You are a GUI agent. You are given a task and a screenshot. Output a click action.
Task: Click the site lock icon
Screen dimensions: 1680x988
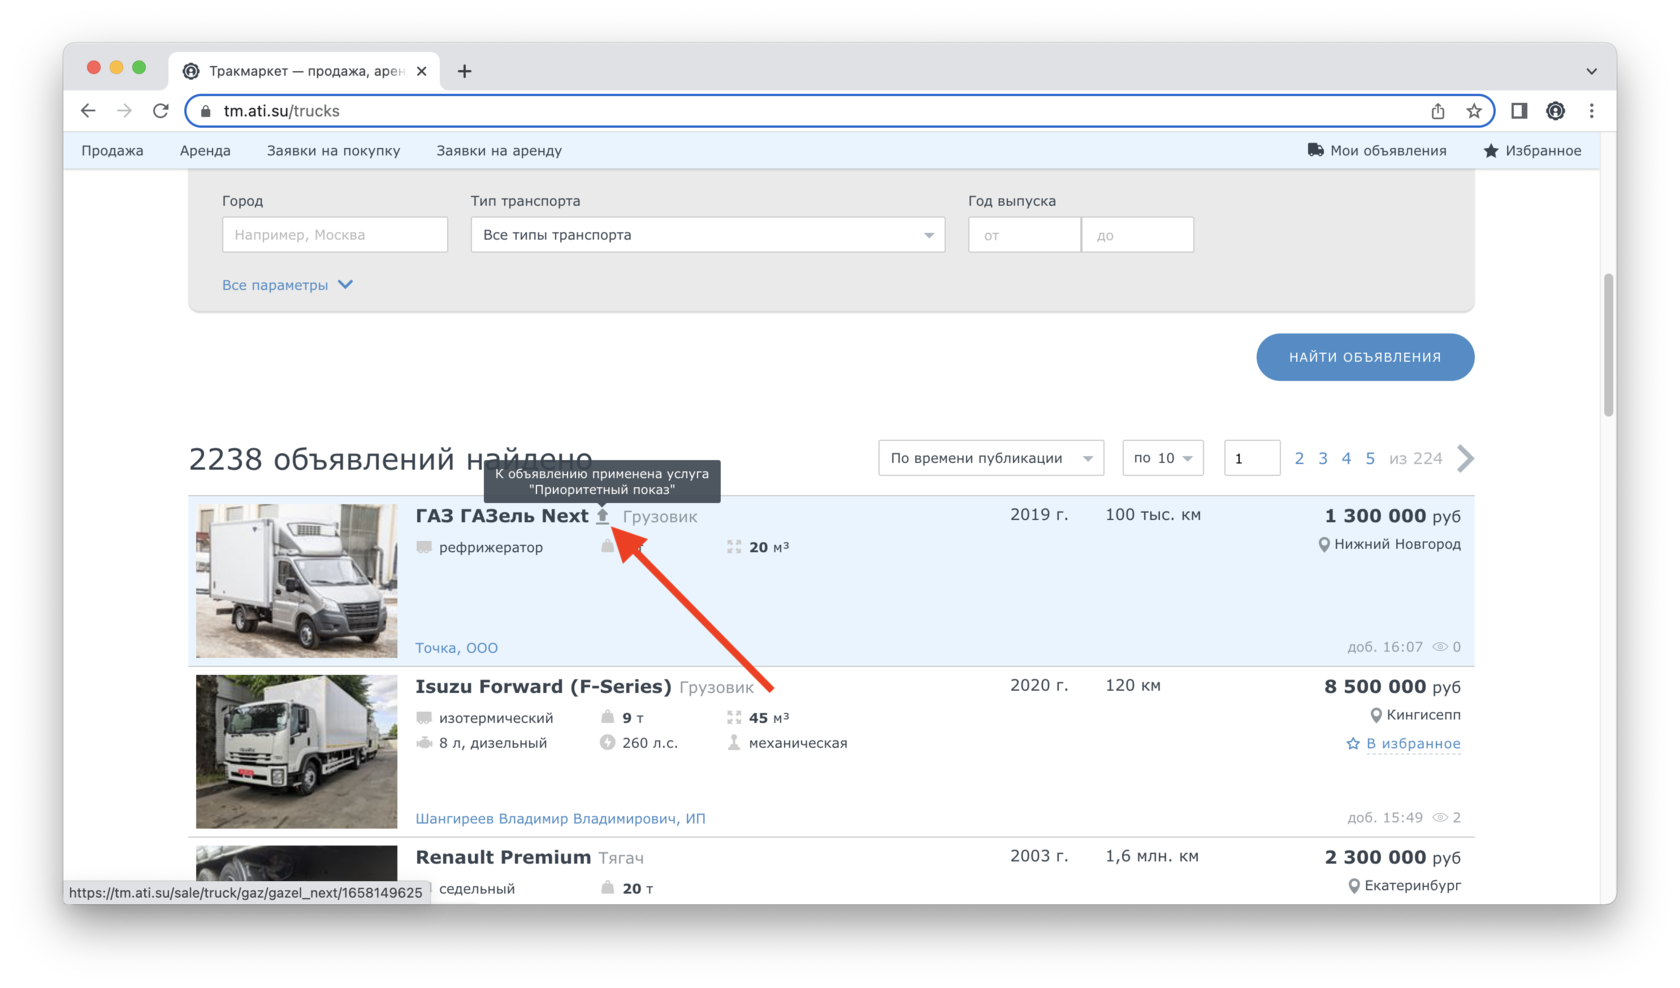pos(206,111)
